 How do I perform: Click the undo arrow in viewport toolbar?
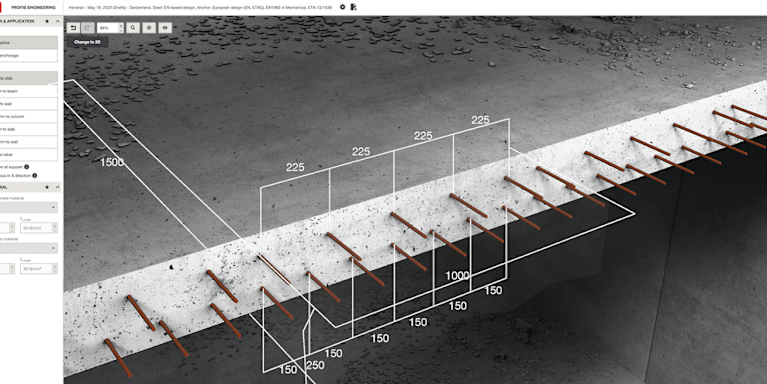coord(73,28)
